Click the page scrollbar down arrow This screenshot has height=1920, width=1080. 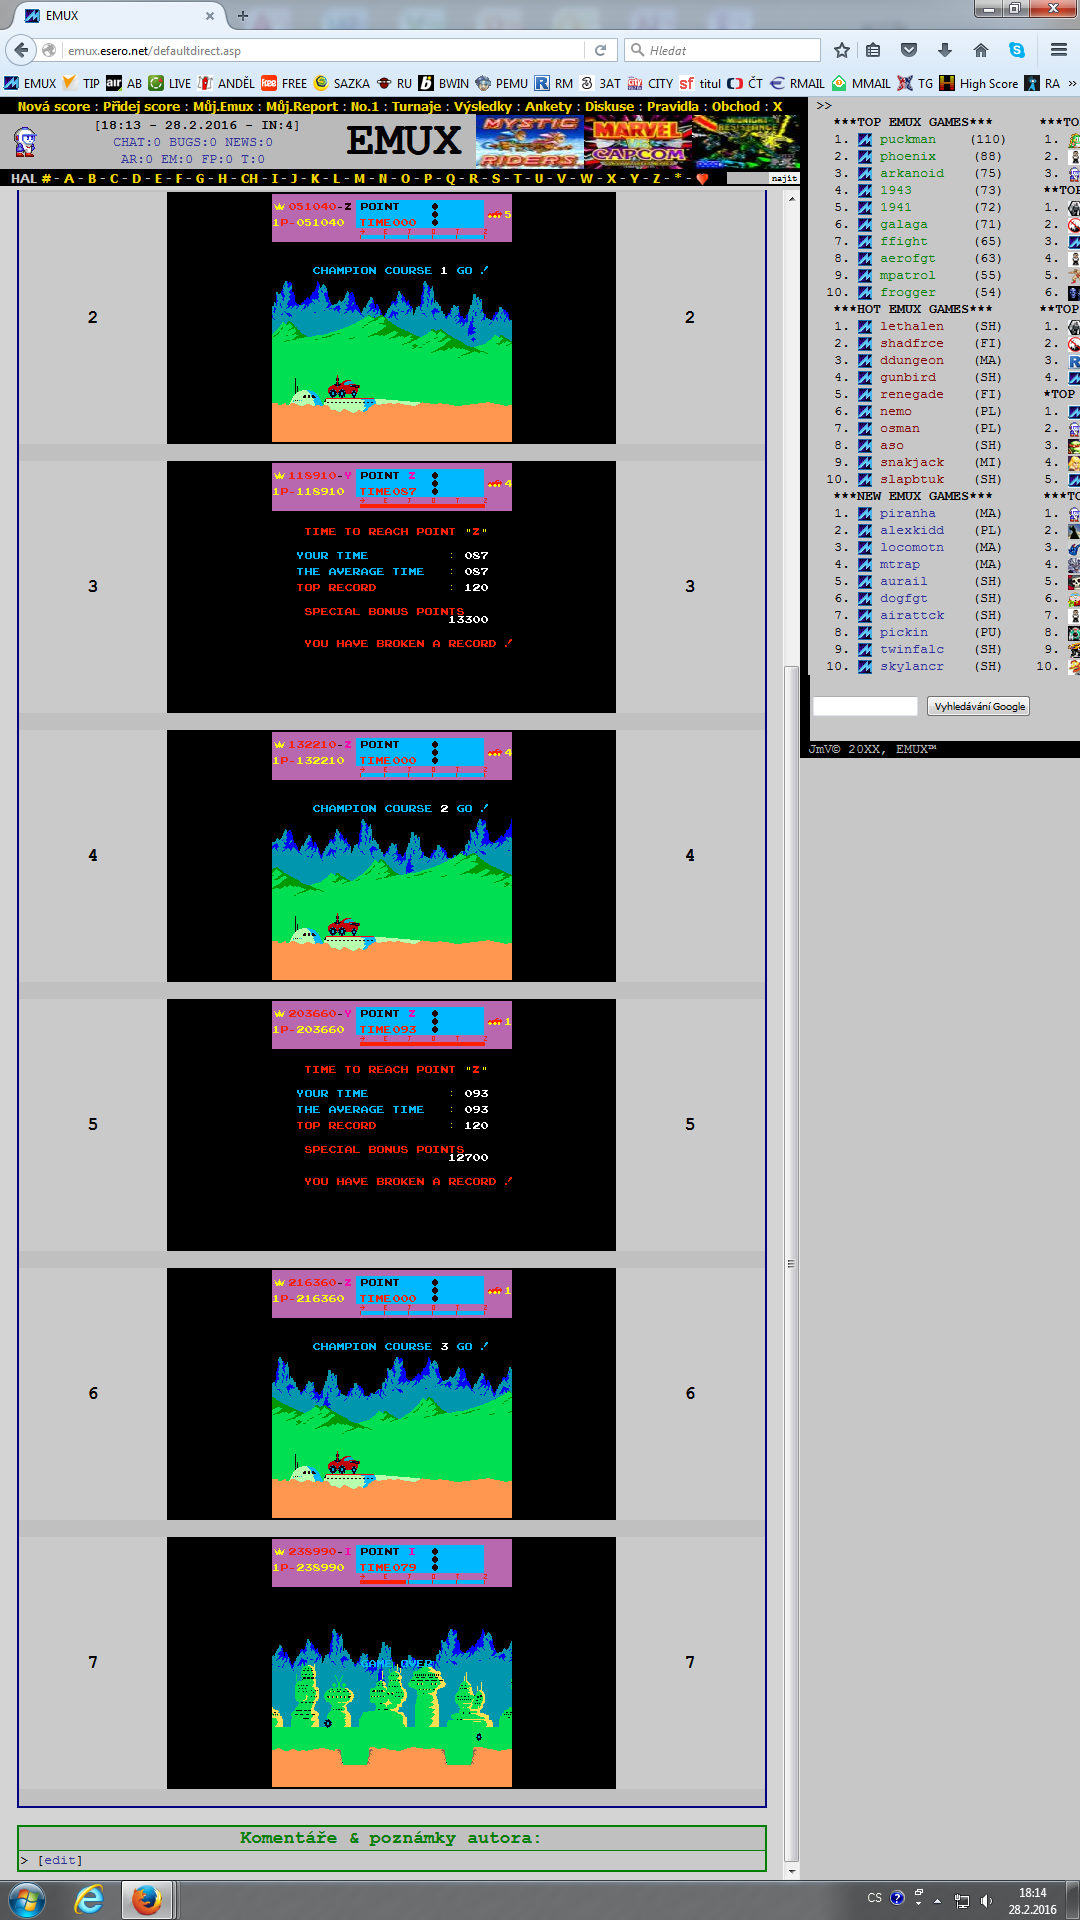coord(792,1871)
